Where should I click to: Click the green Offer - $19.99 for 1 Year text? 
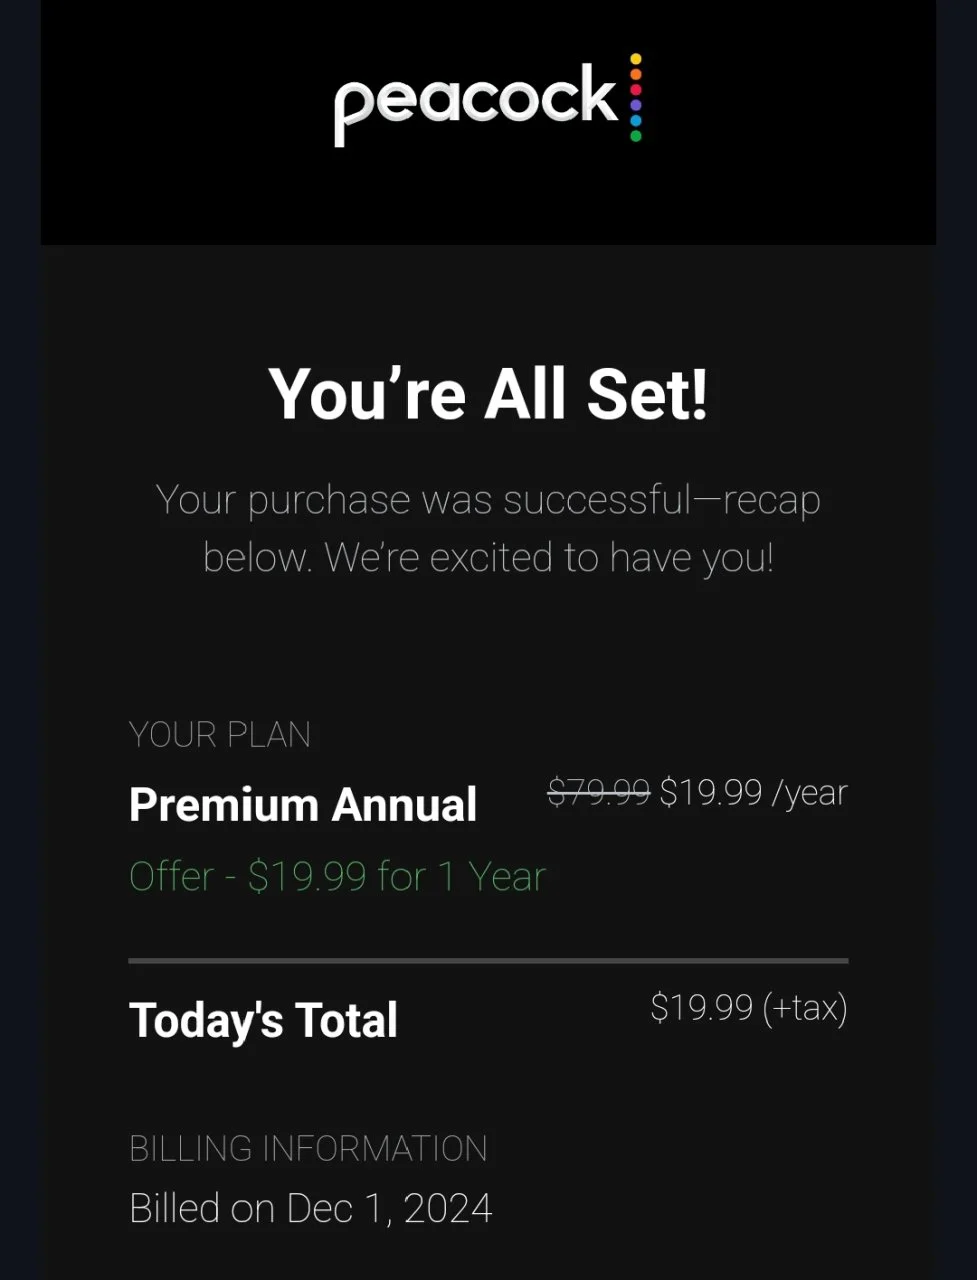tap(337, 876)
